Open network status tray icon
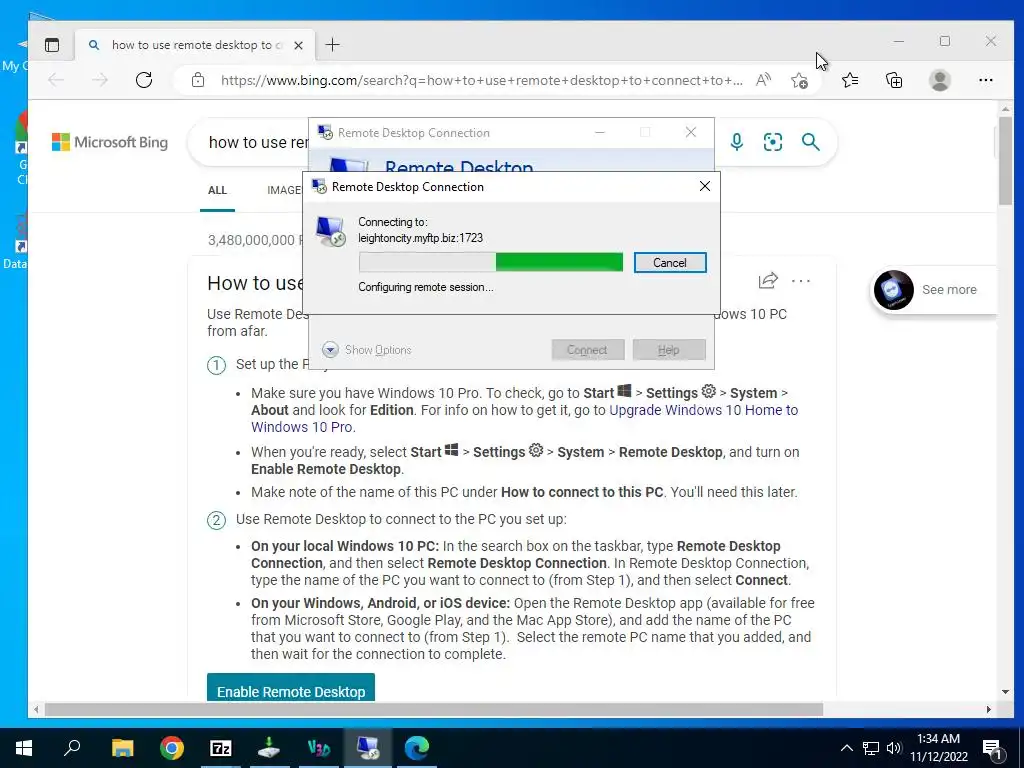The height and width of the screenshot is (768, 1024). click(x=871, y=748)
